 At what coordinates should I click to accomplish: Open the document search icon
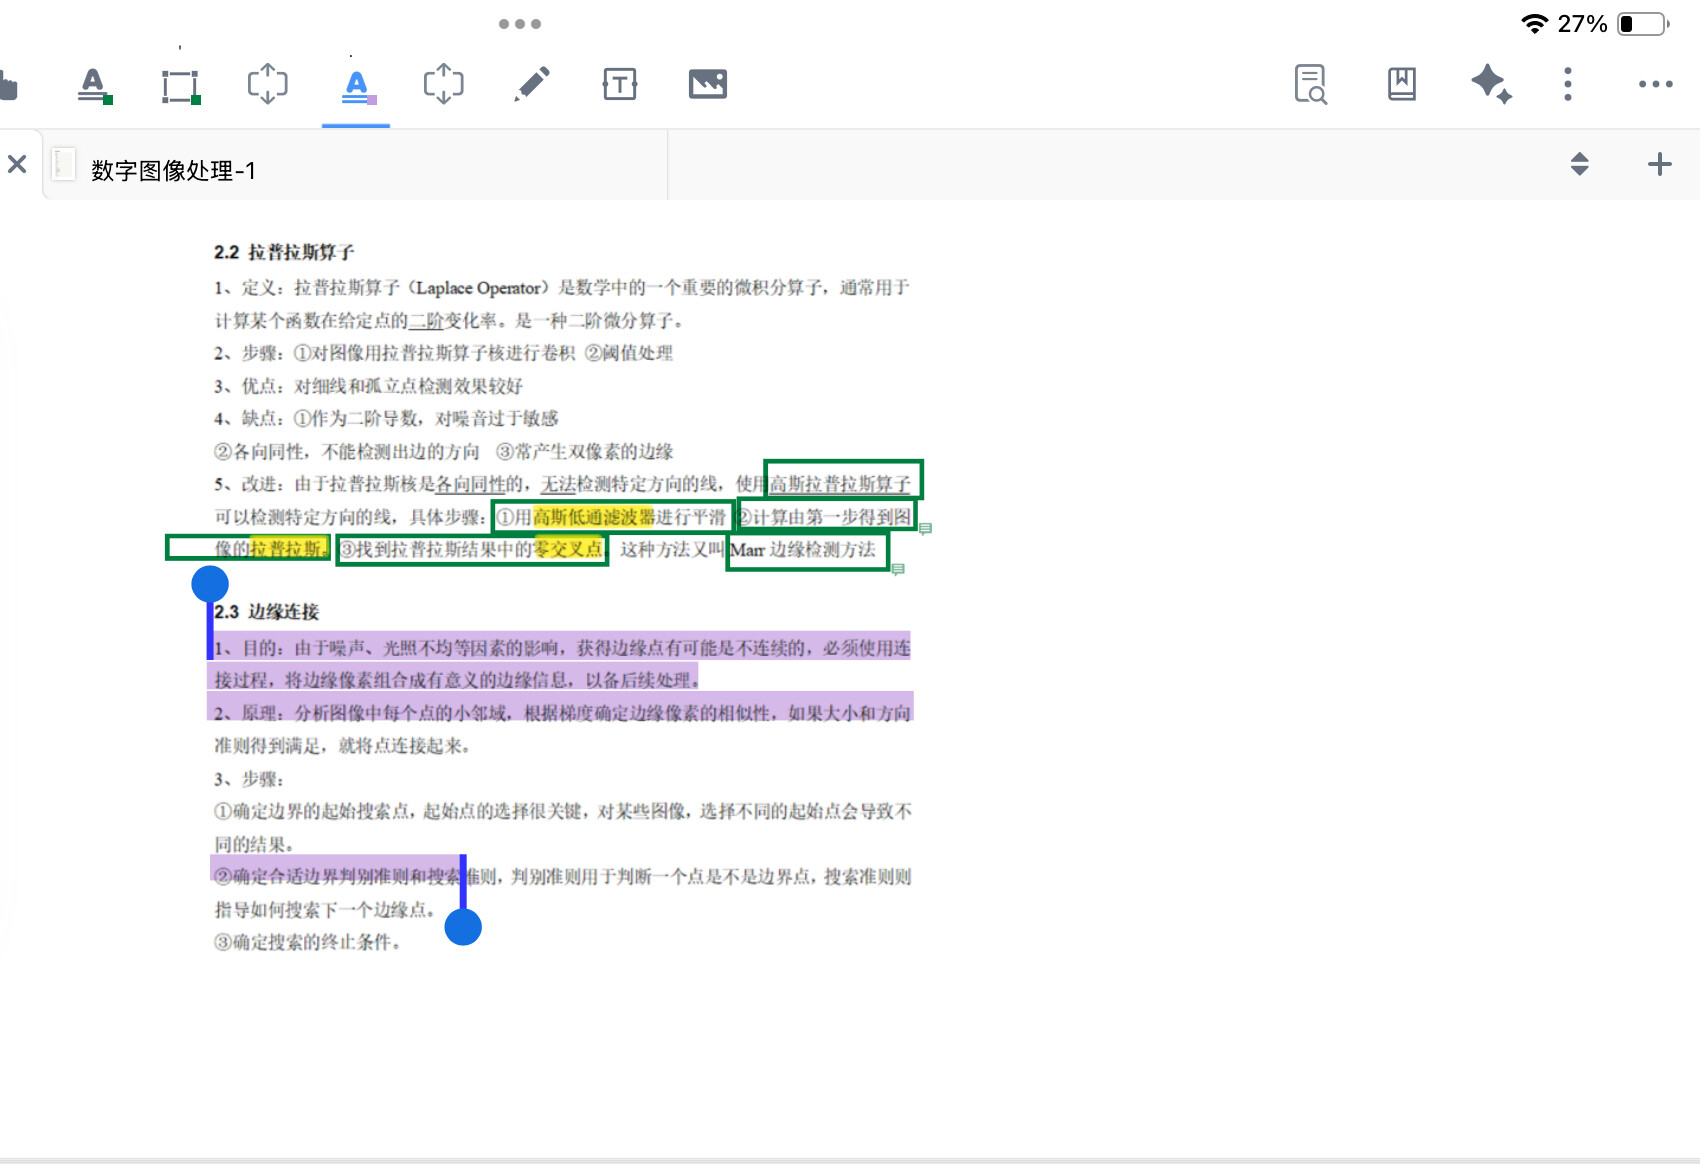tap(1310, 84)
